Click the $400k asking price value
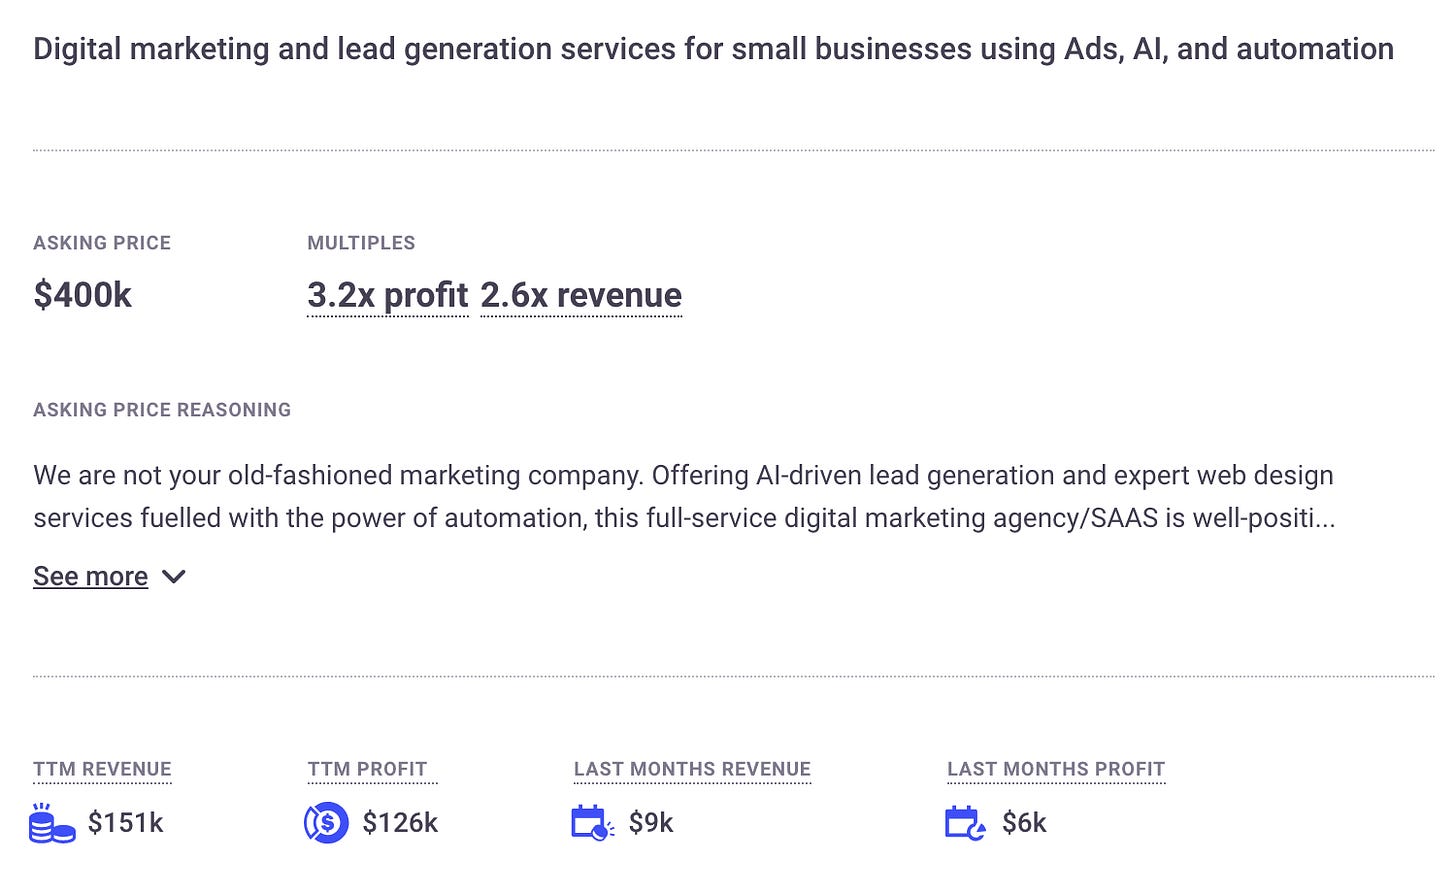 pyautogui.click(x=82, y=295)
